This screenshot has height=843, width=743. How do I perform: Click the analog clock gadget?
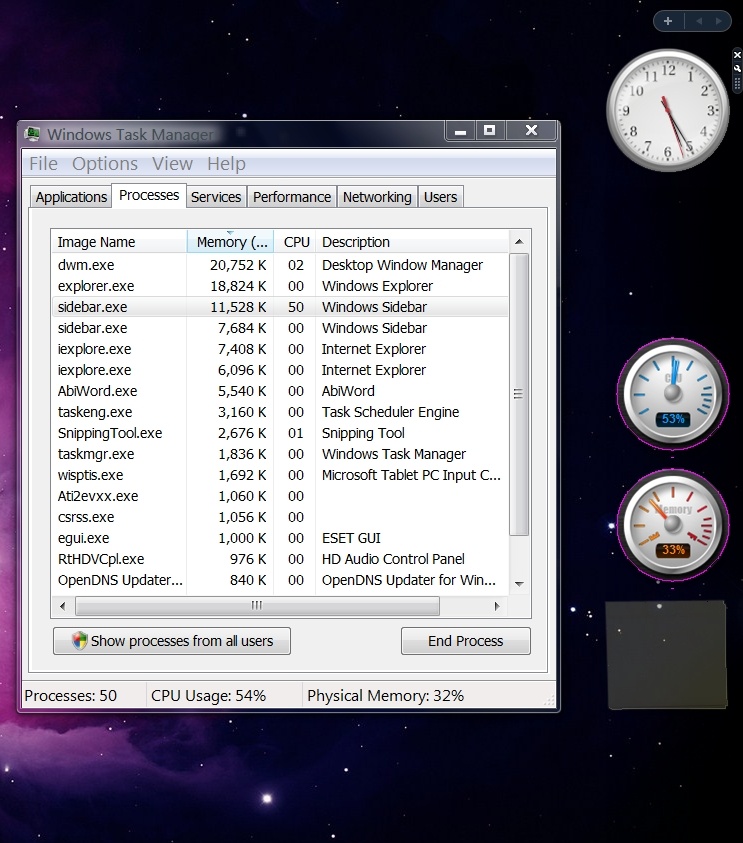(668, 111)
